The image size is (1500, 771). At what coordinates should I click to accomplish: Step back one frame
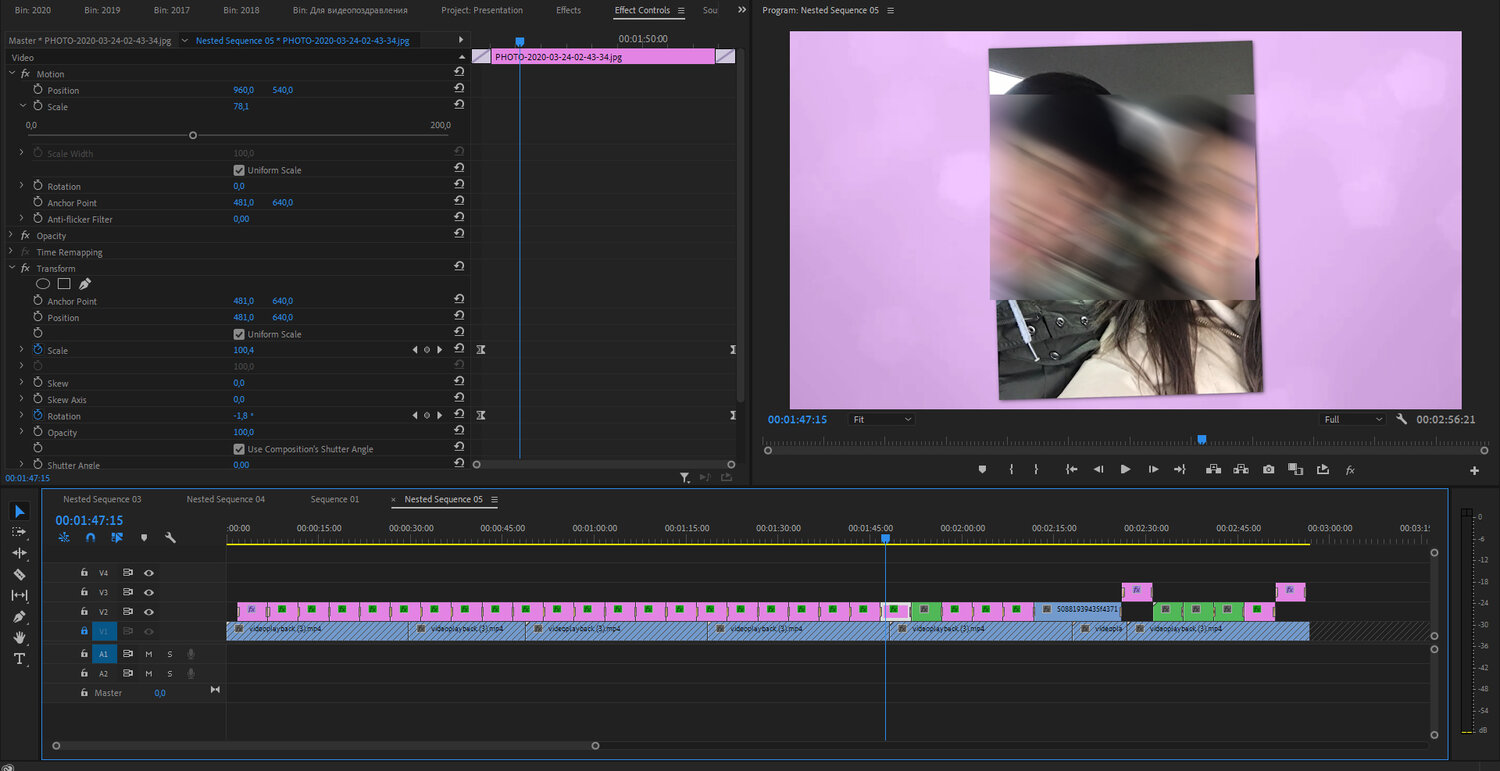[1098, 469]
